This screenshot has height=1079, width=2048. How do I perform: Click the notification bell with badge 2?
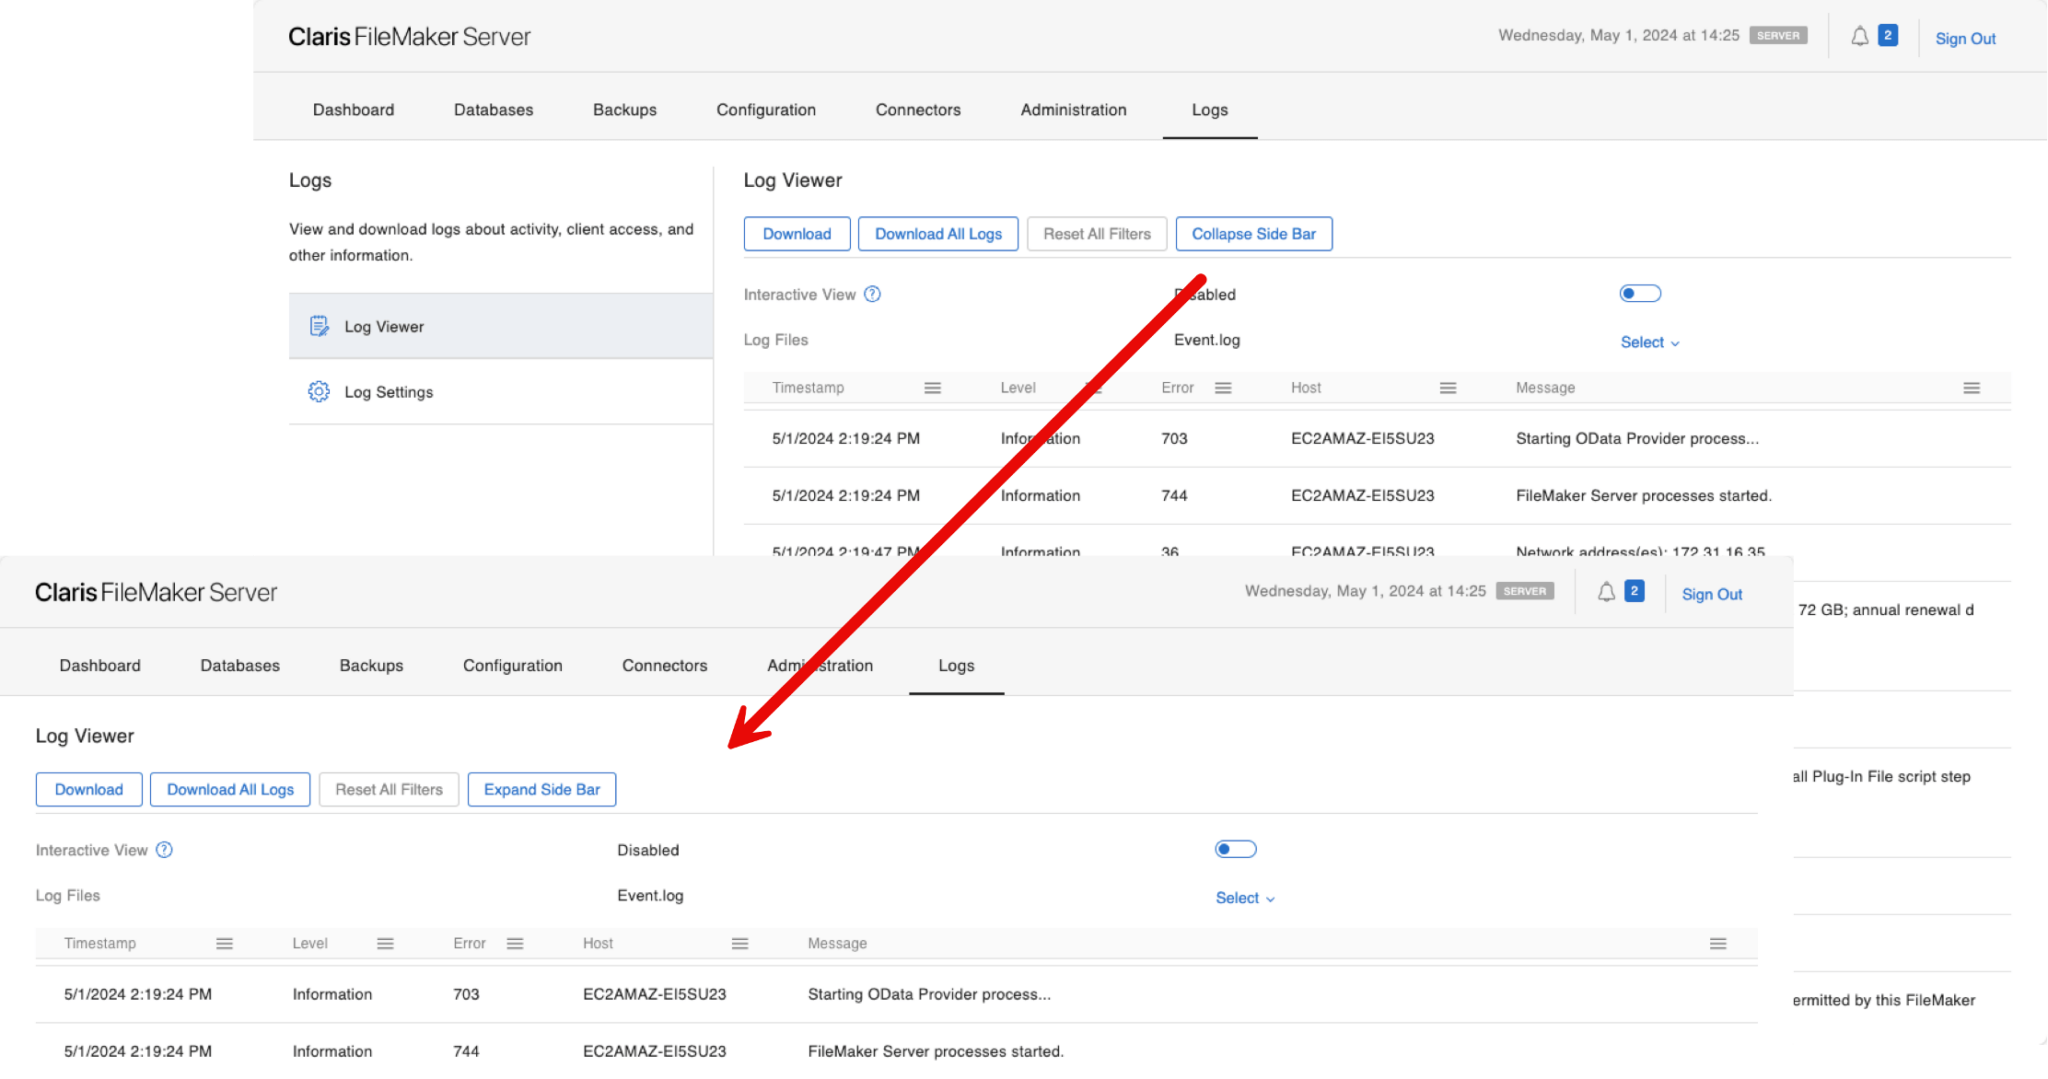click(1861, 35)
